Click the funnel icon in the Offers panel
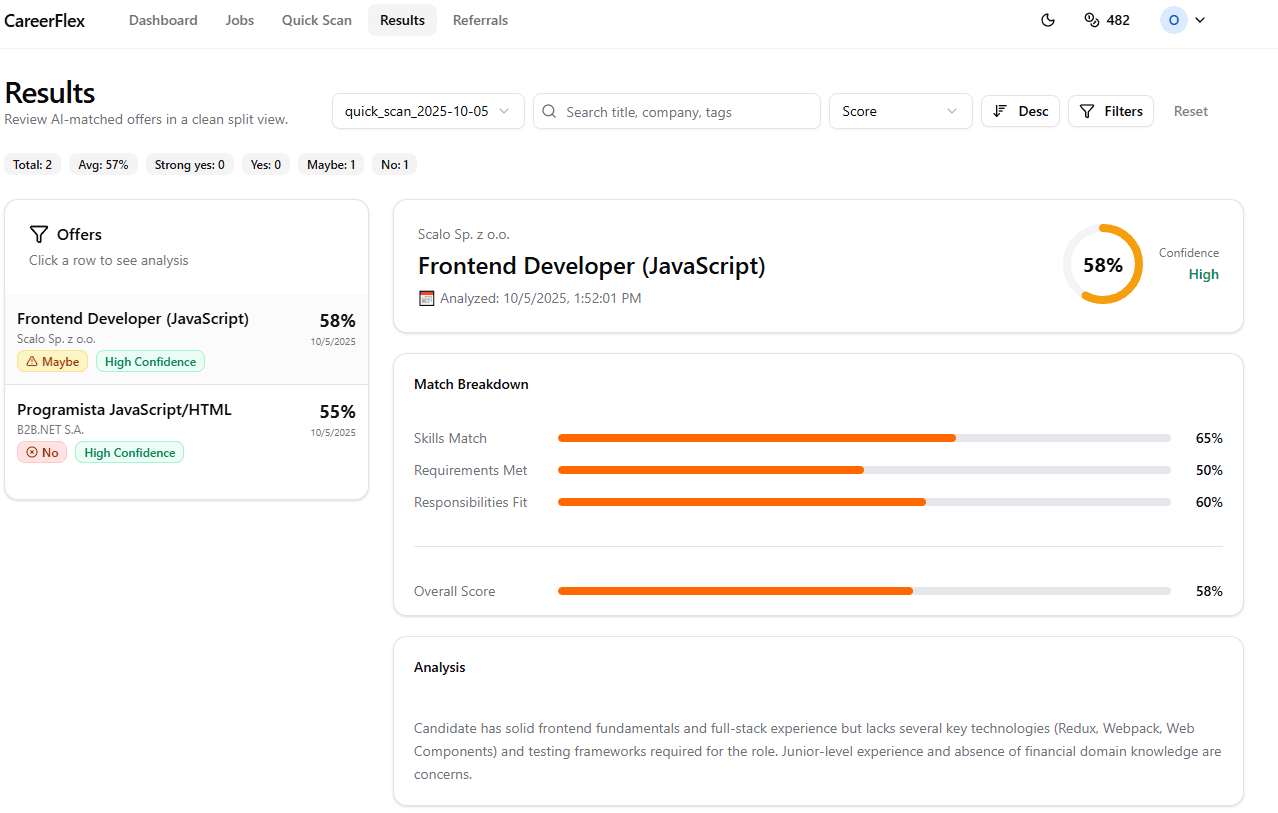 coord(39,234)
